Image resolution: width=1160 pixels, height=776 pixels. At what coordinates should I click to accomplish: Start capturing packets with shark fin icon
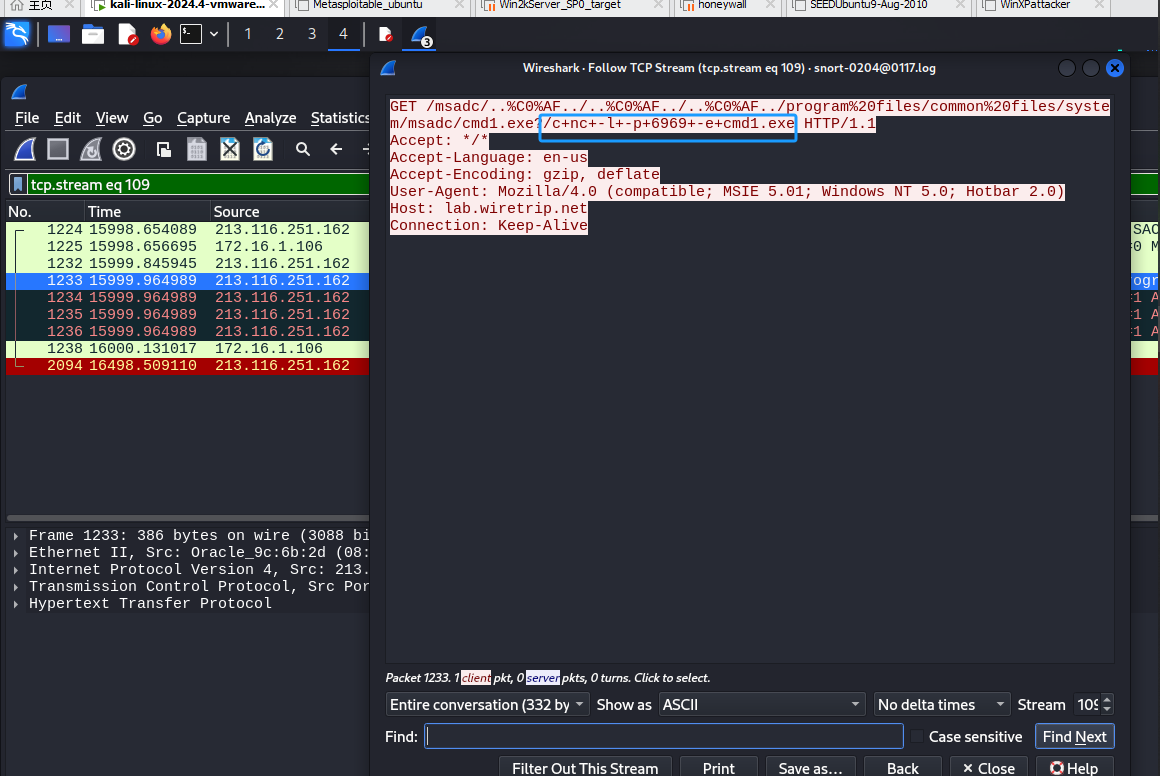pos(25,149)
